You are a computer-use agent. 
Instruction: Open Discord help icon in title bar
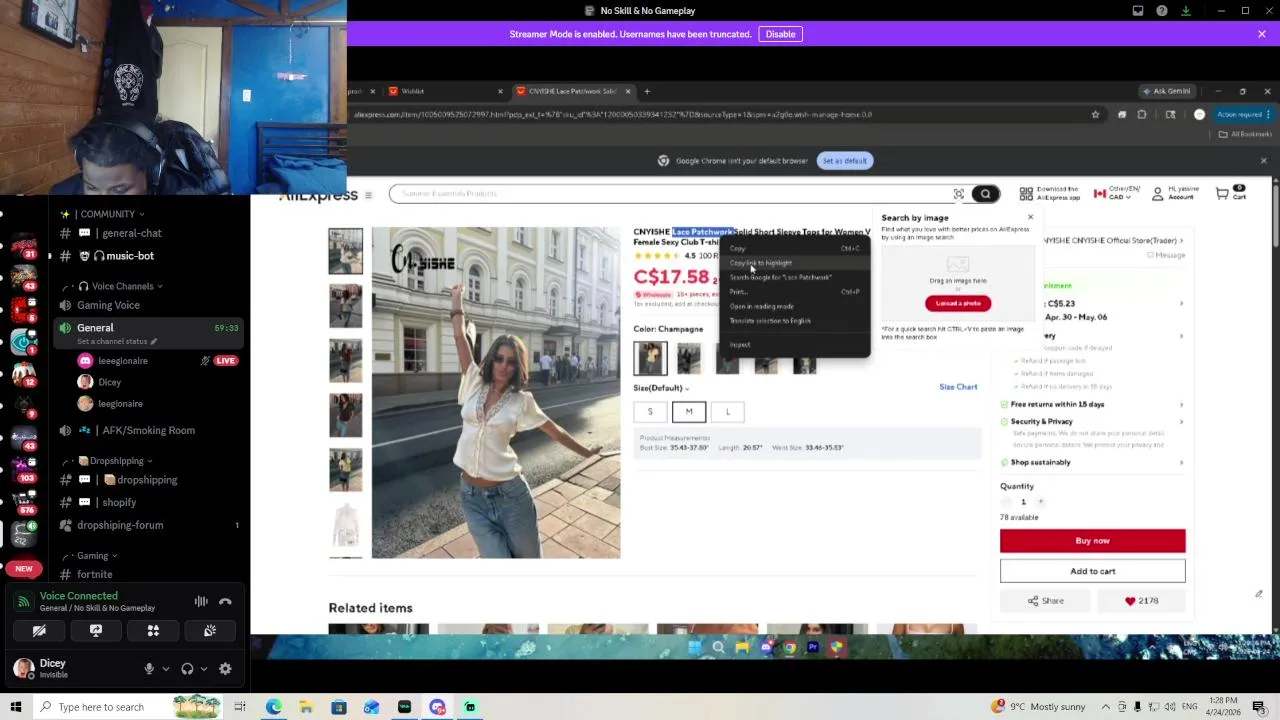coord(1162,11)
